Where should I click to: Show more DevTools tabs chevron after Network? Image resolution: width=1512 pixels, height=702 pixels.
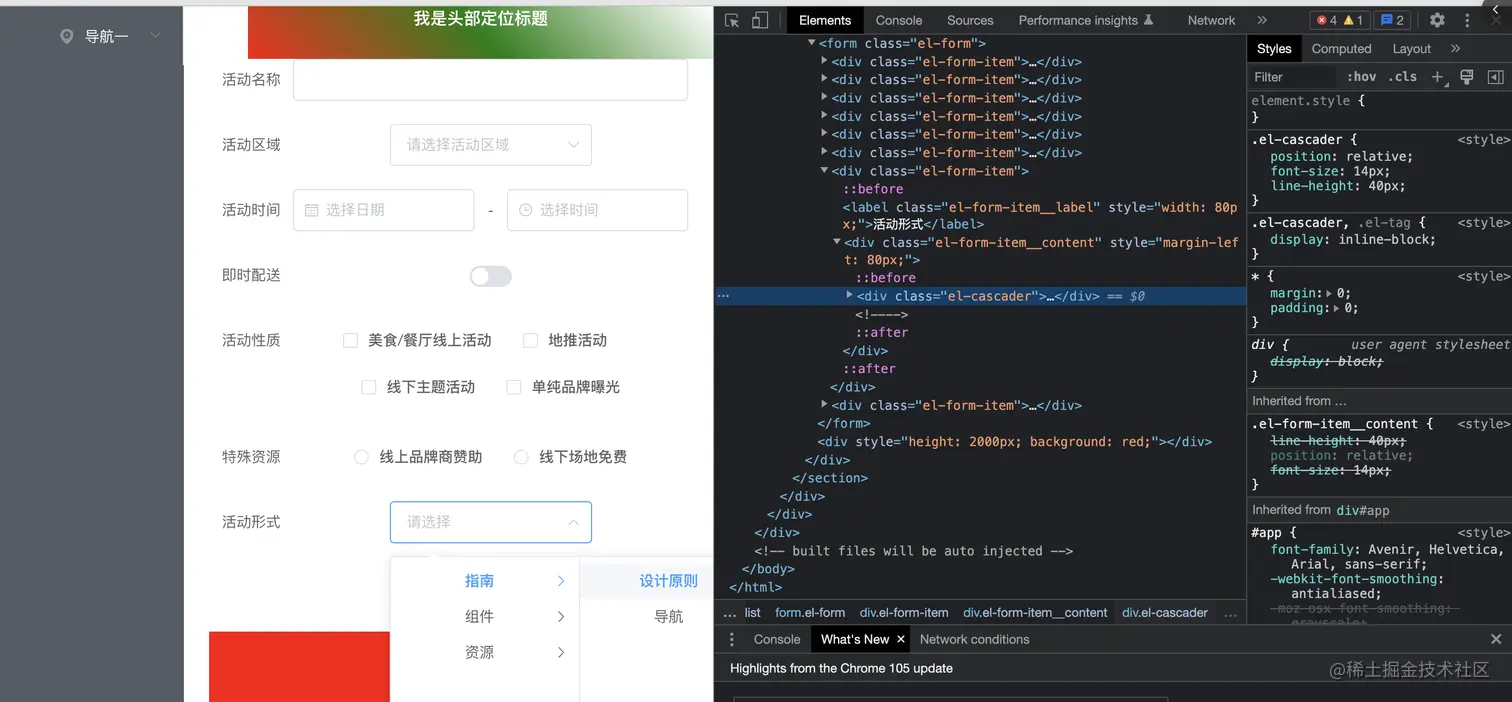click(1262, 20)
